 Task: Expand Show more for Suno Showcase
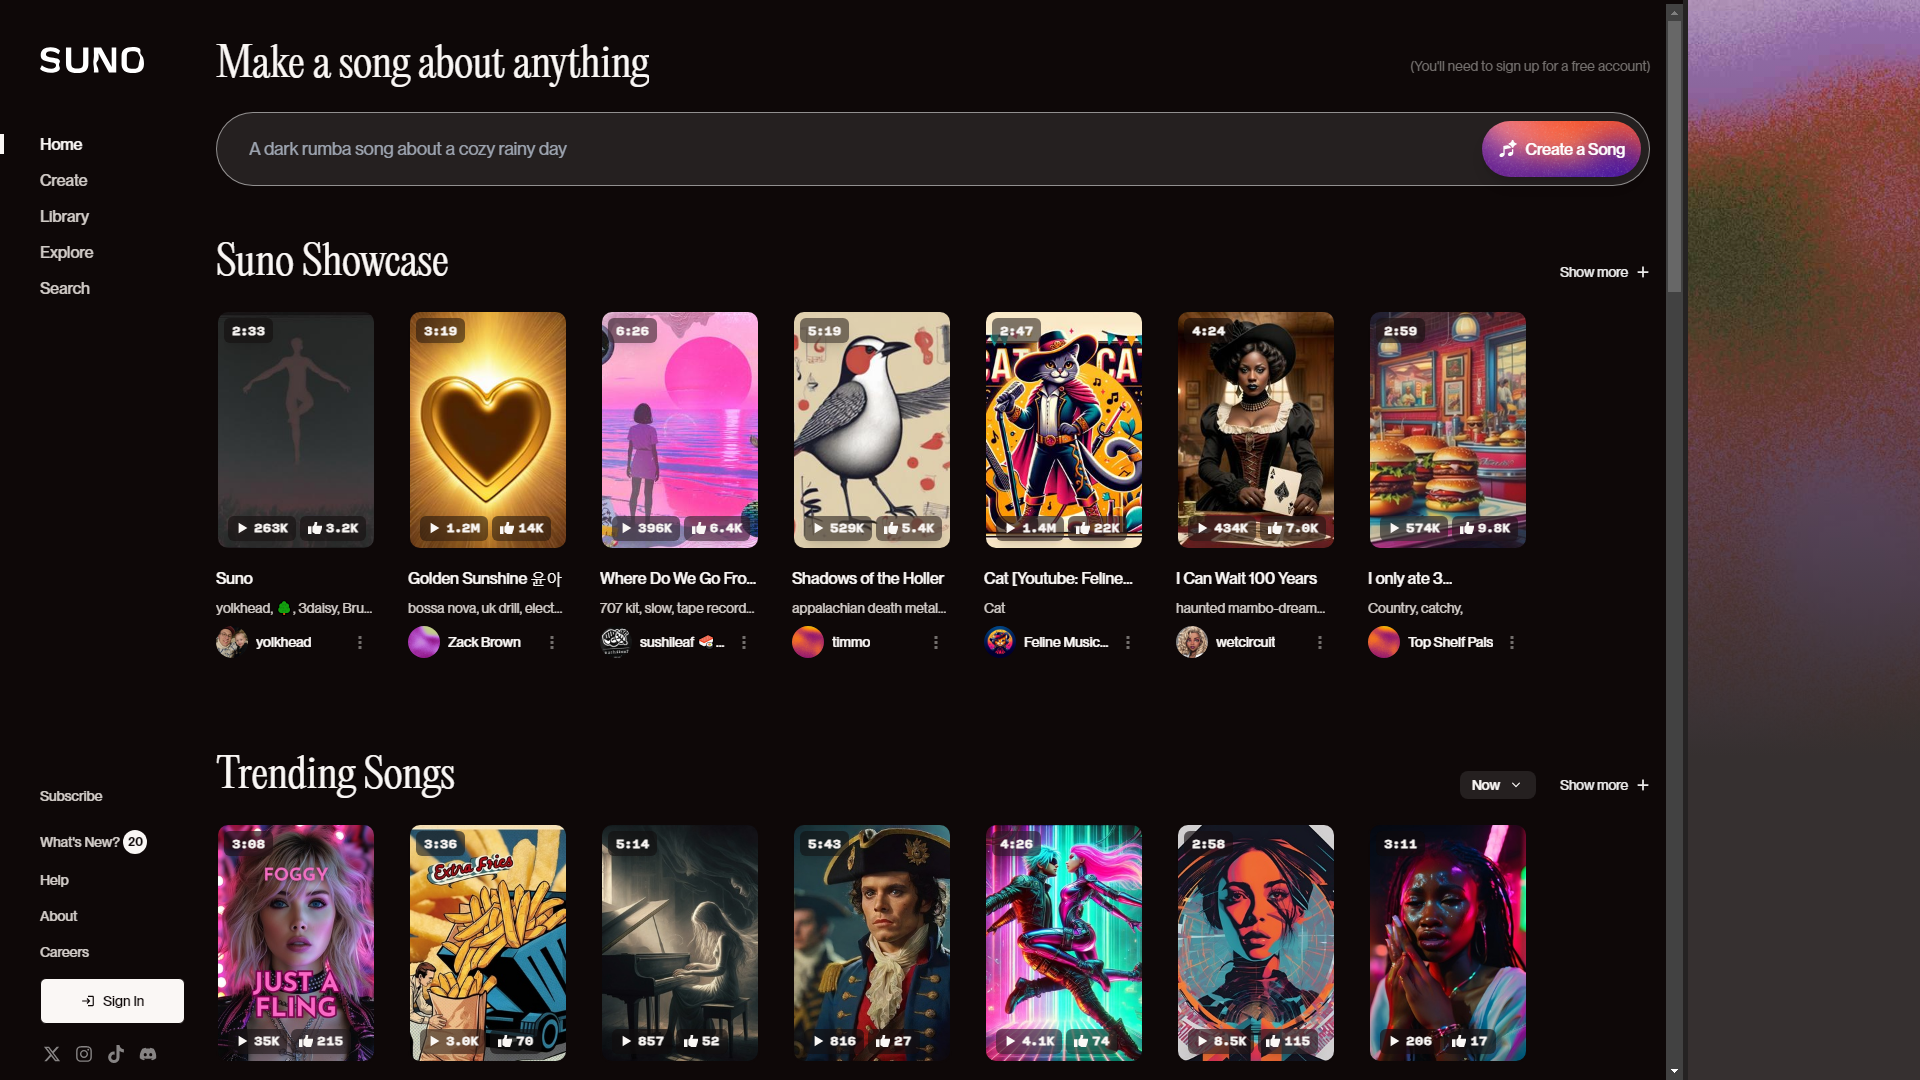point(1604,272)
